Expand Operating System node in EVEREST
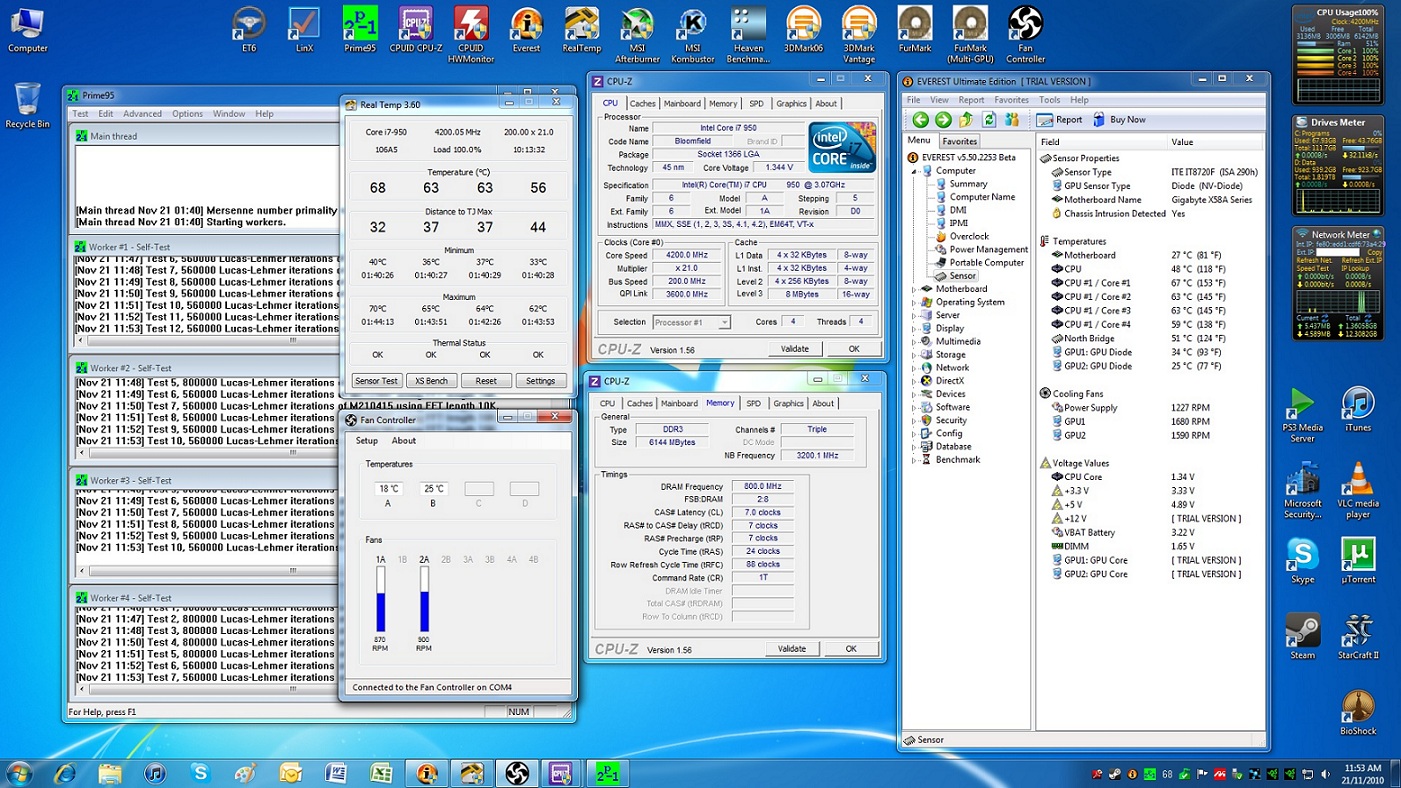Viewport: 1401px width, 788px height. pos(914,302)
